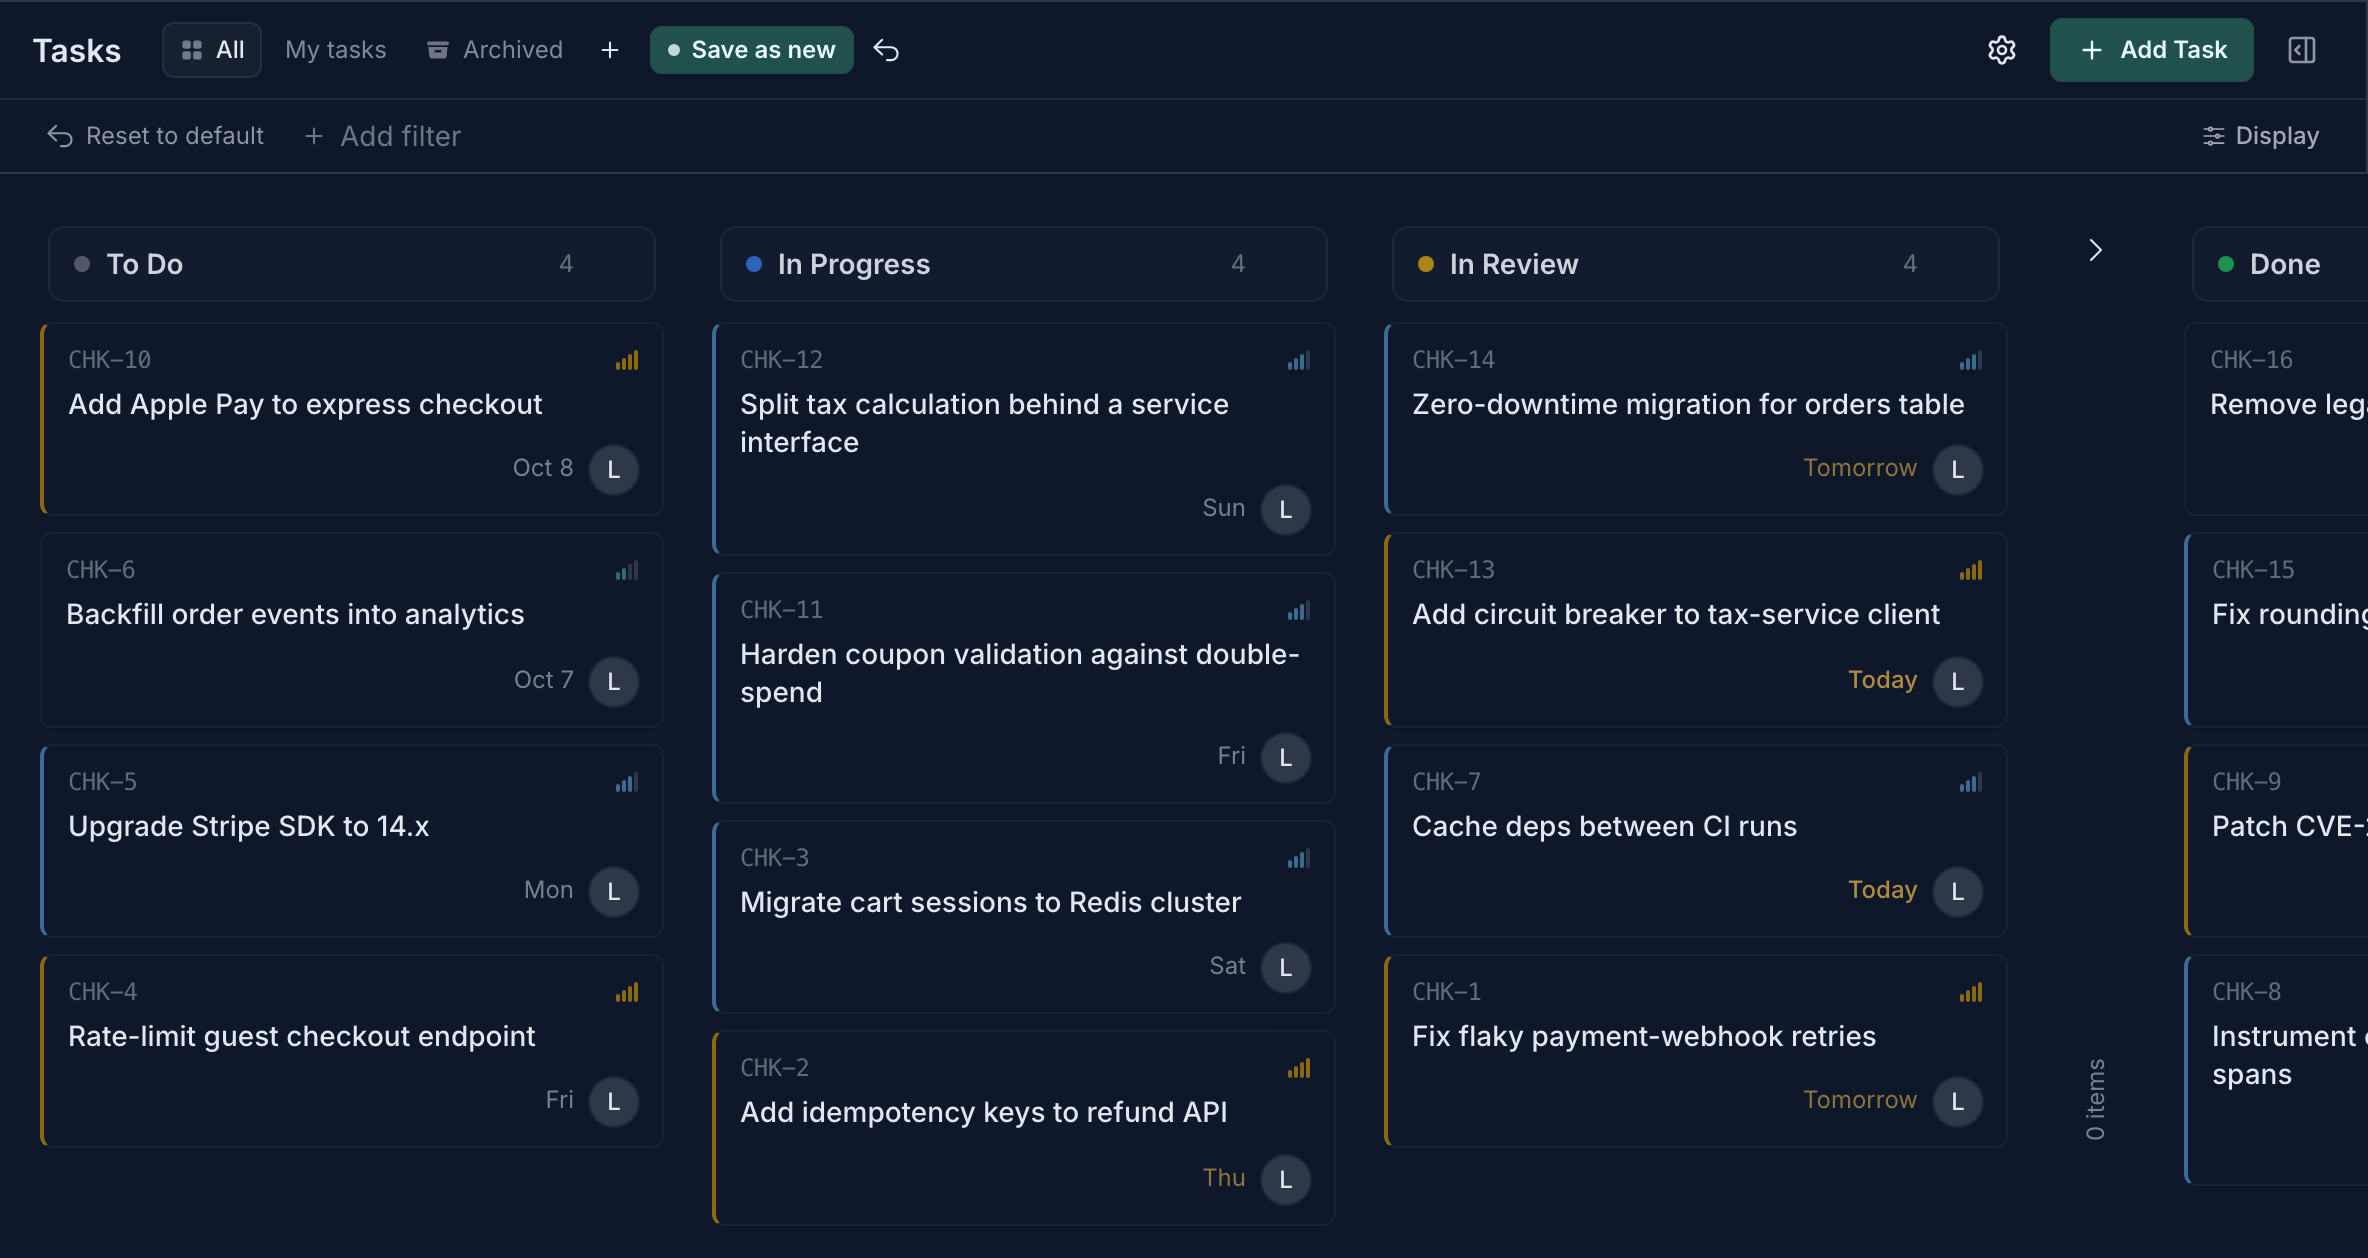Image resolution: width=2368 pixels, height=1258 pixels.
Task: Click the In Progress column header
Action: pyautogui.click(x=1024, y=264)
